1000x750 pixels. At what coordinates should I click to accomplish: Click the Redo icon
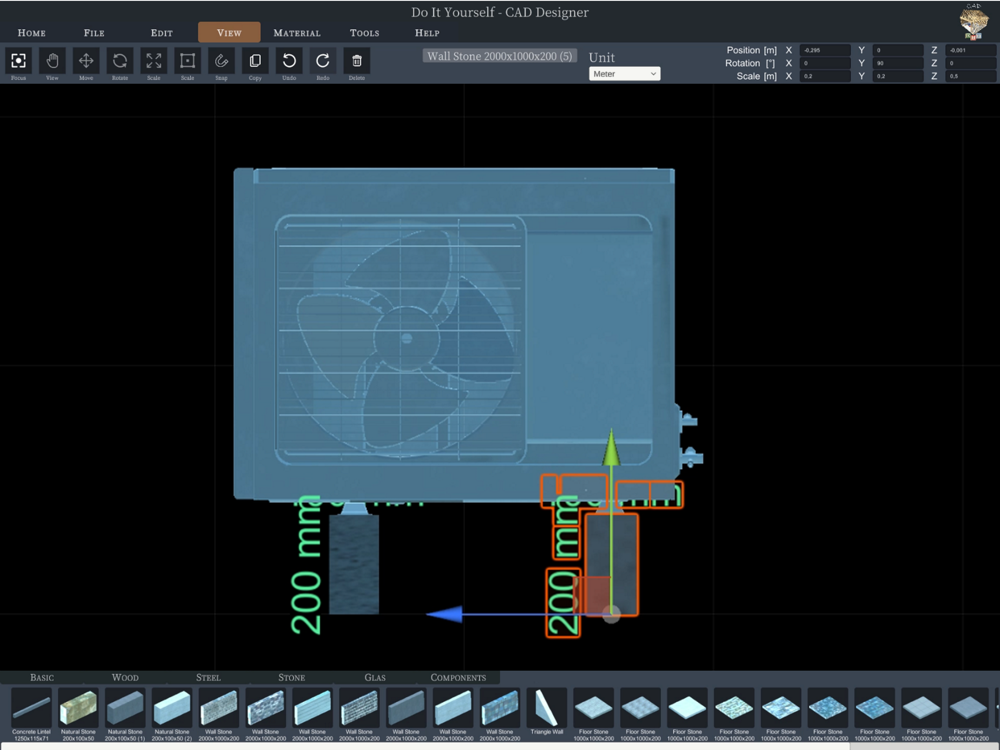323,61
